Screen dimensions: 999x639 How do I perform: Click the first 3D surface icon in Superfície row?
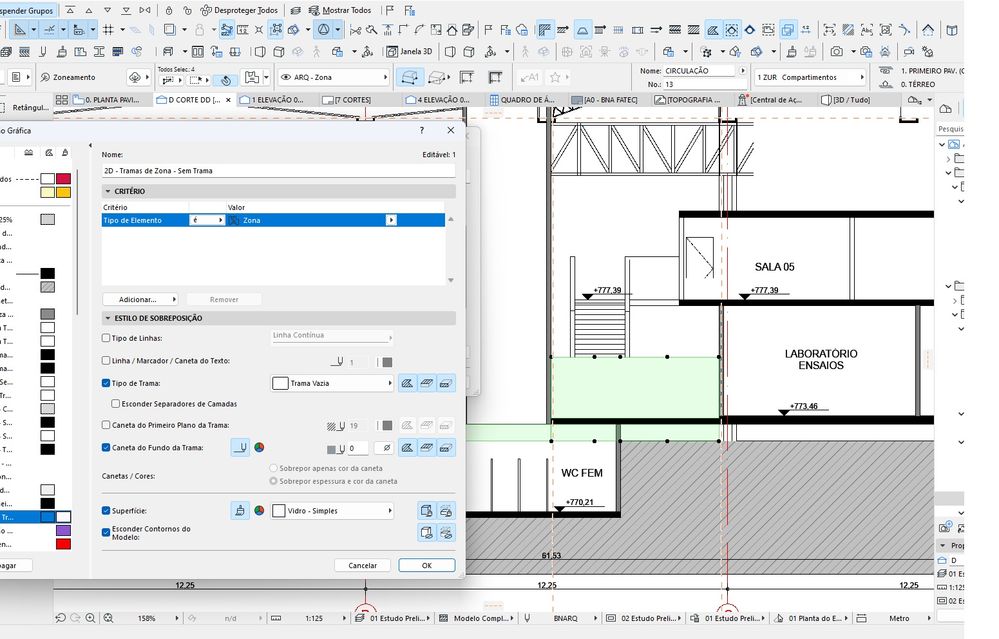(x=427, y=511)
